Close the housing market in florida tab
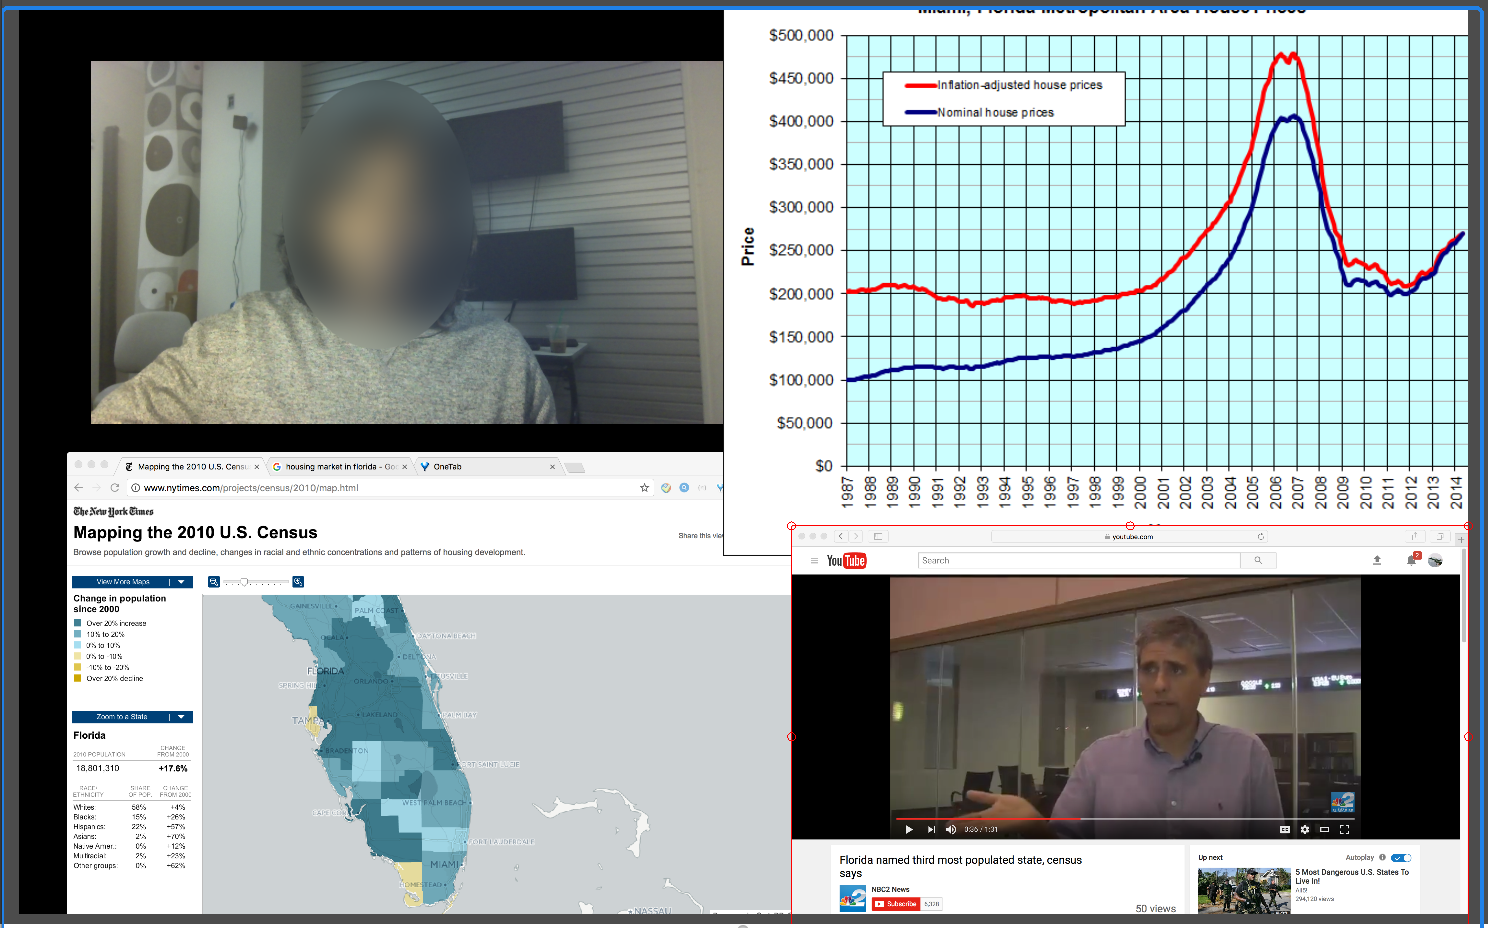 (404, 467)
